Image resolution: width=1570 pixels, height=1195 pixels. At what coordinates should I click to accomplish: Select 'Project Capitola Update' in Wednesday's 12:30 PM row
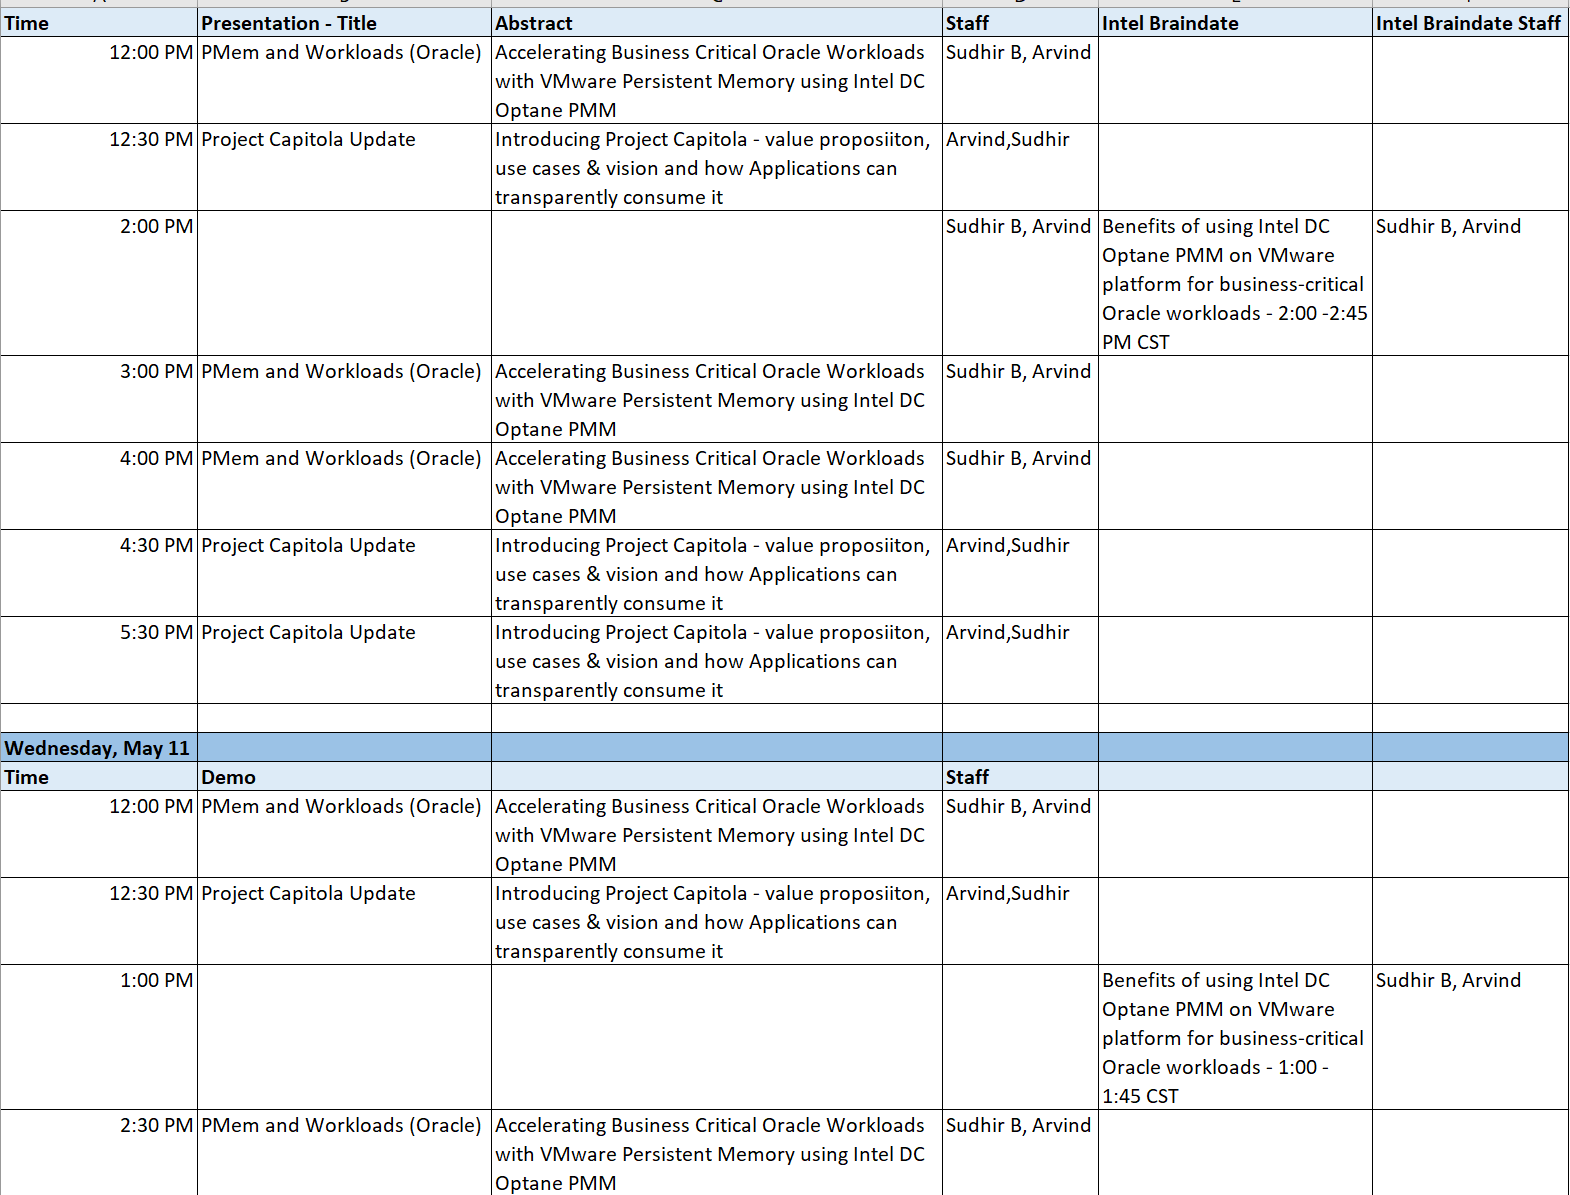(344, 921)
